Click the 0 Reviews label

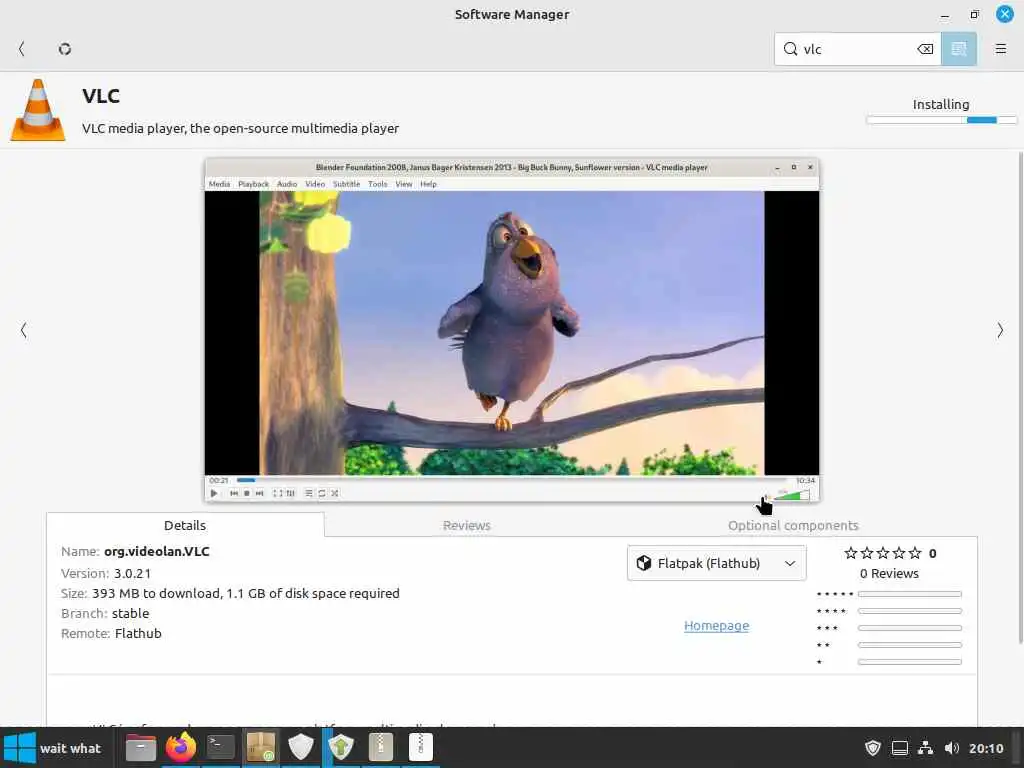pos(889,573)
